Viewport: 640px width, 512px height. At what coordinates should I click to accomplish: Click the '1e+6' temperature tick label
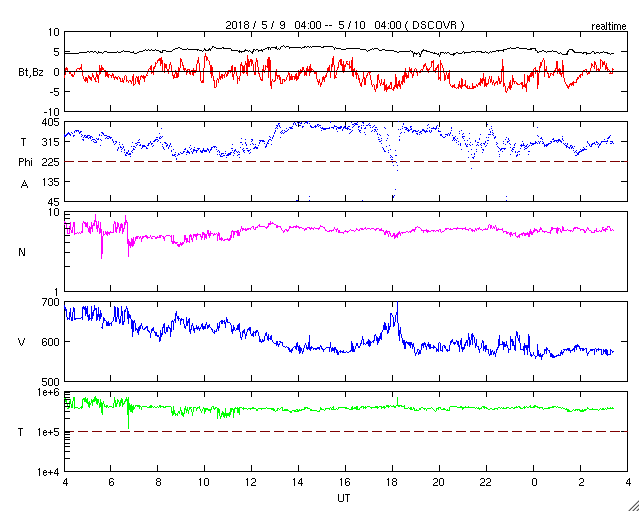pos(49,392)
